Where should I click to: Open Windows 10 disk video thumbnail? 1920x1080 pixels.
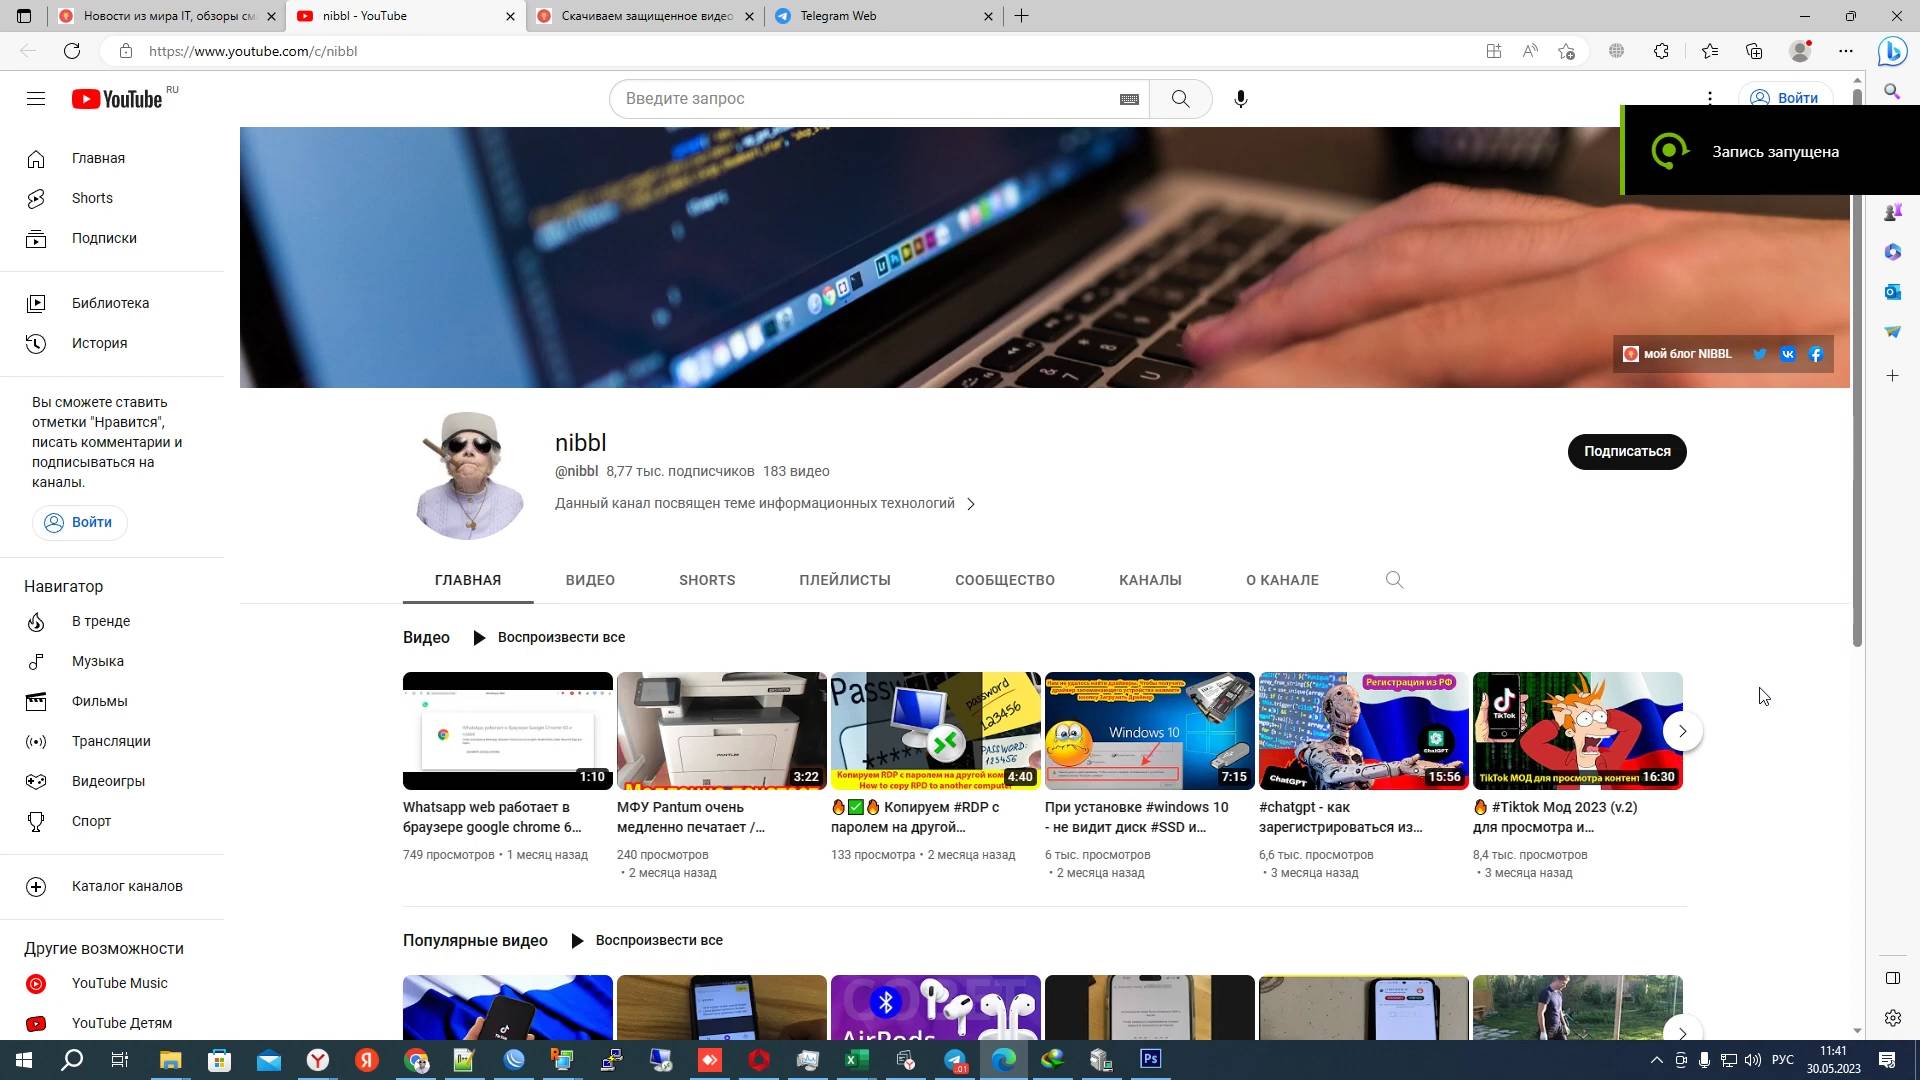point(1149,731)
